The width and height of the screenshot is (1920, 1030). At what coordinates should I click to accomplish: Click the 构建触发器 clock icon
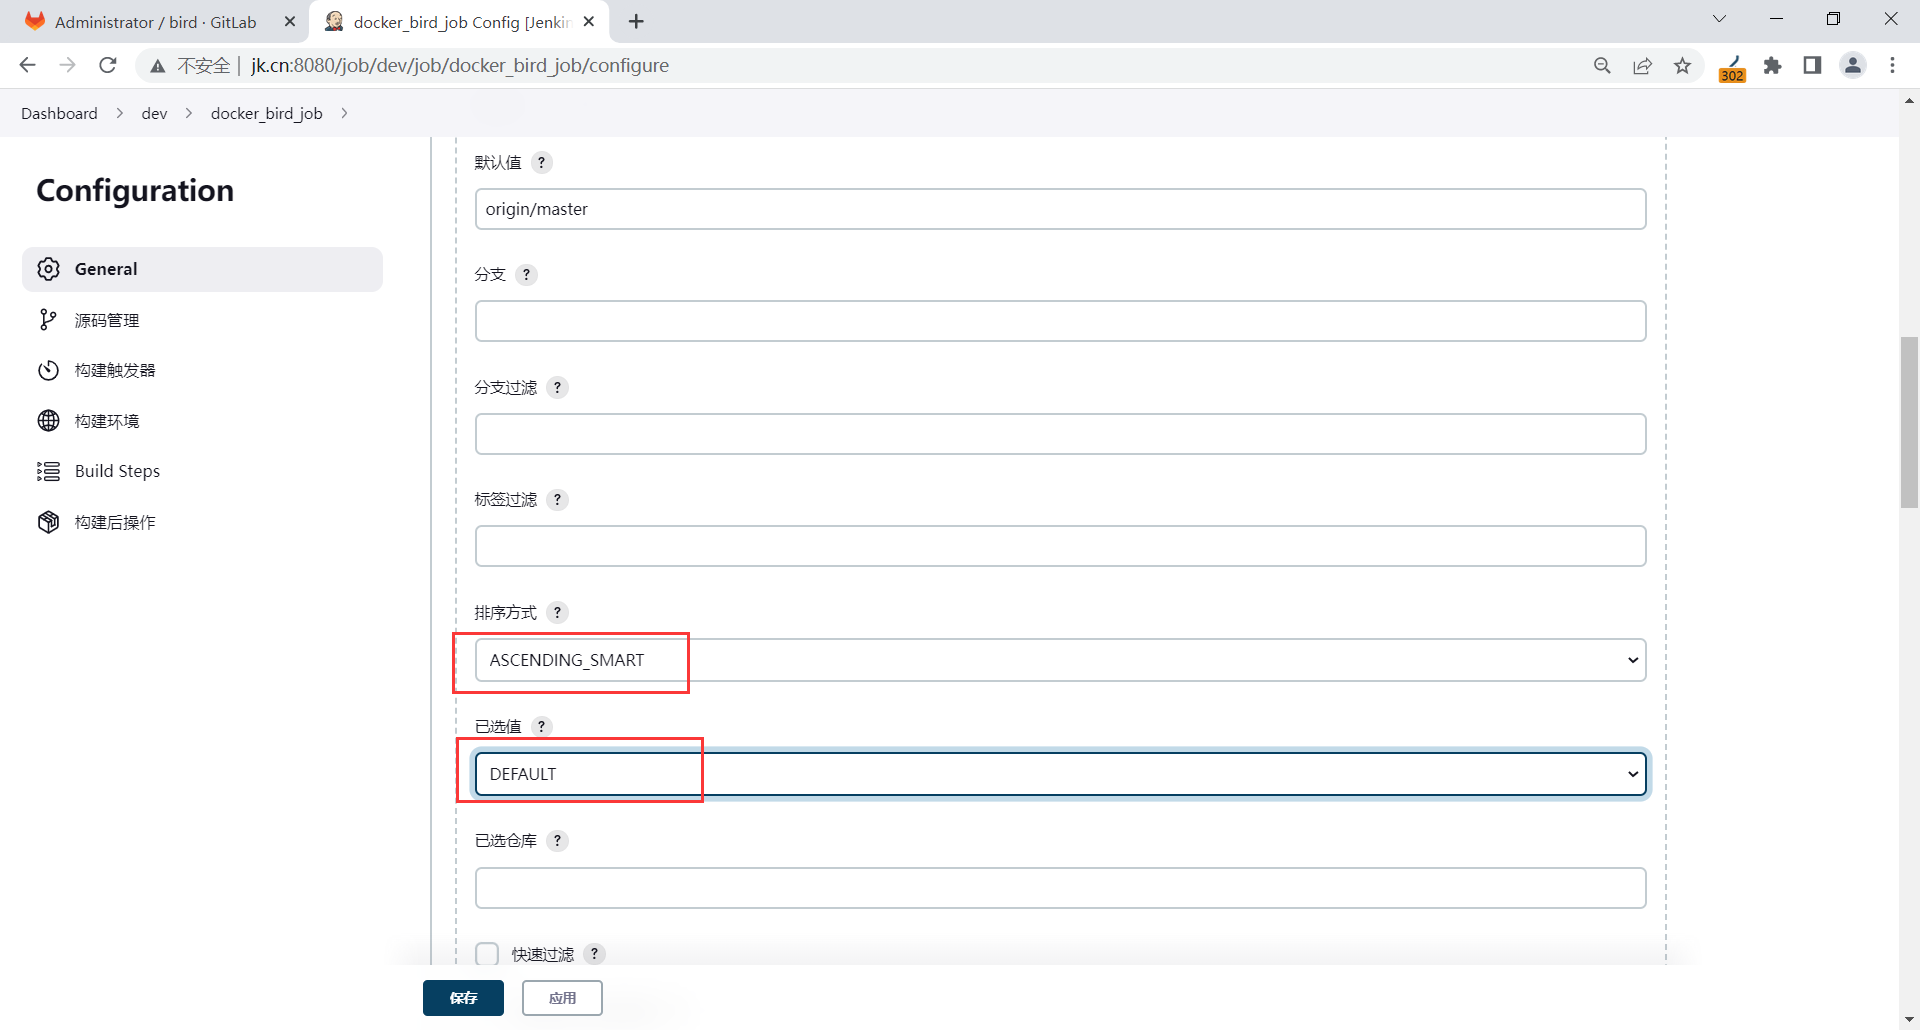[48, 370]
